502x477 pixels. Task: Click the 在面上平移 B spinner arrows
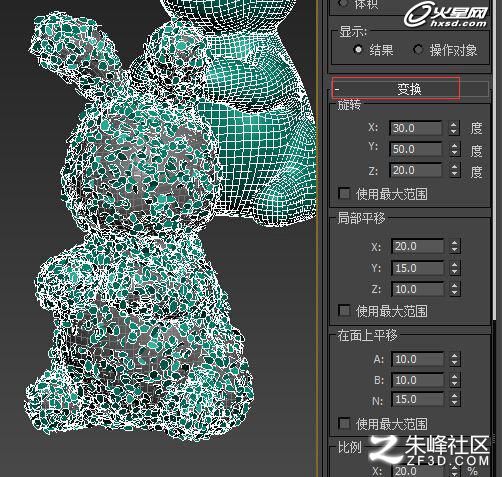click(x=455, y=380)
